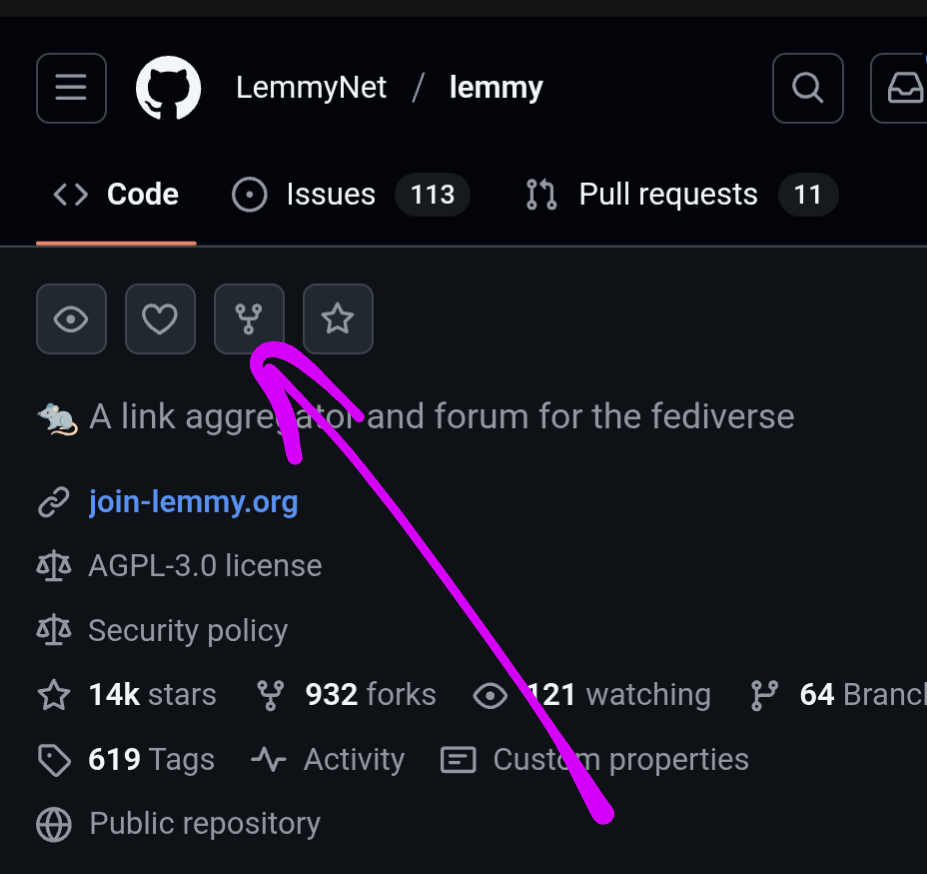Toggle the star repository button
Viewport: 927px width, 874px height.
pyautogui.click(x=338, y=319)
